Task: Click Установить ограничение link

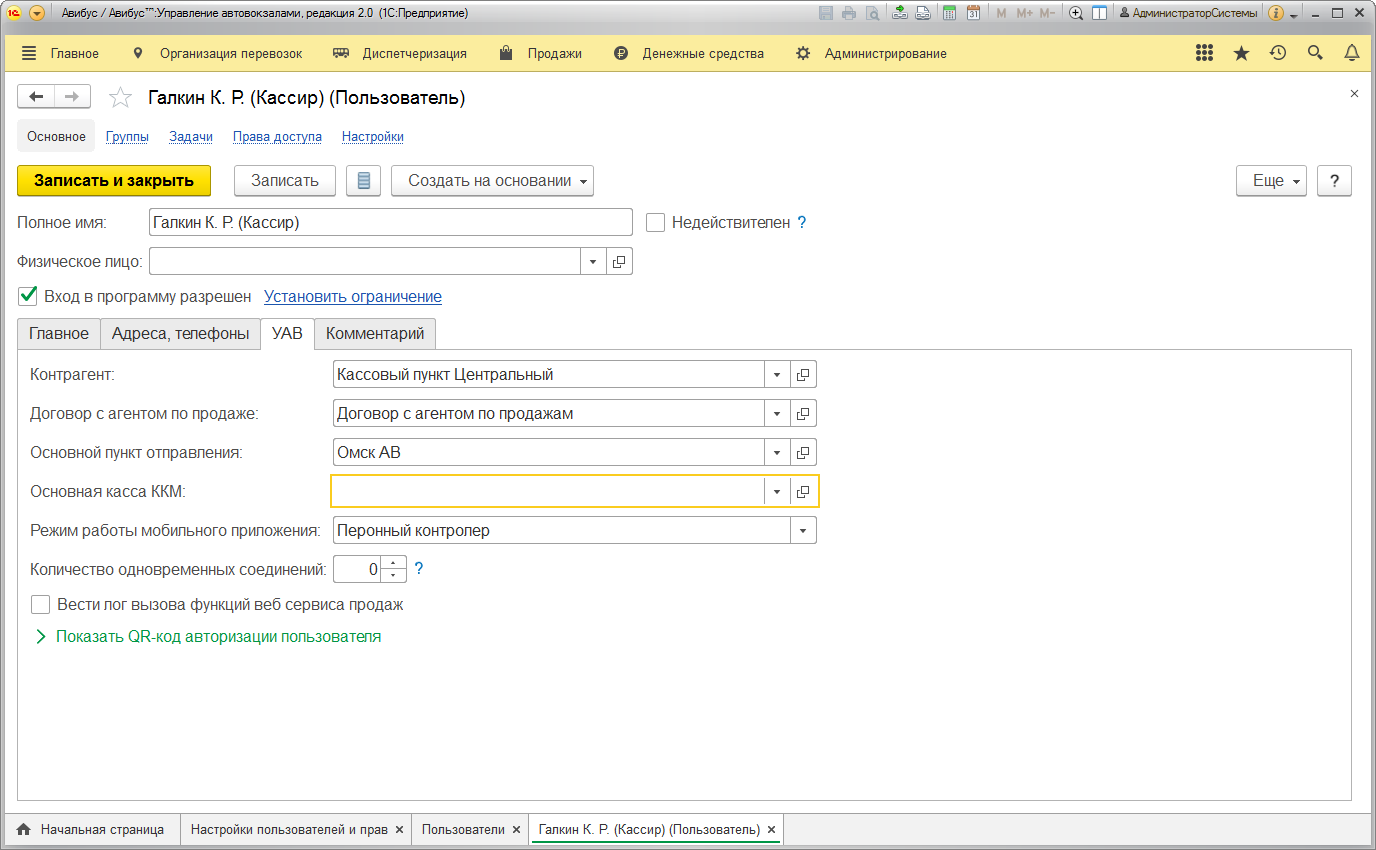Action: point(352,297)
